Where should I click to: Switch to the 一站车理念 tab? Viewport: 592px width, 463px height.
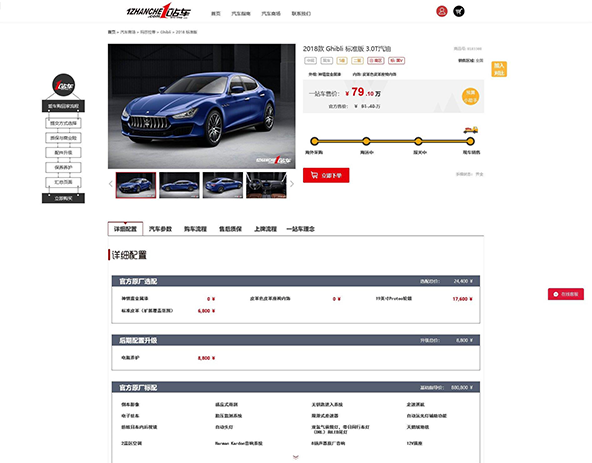coord(301,229)
